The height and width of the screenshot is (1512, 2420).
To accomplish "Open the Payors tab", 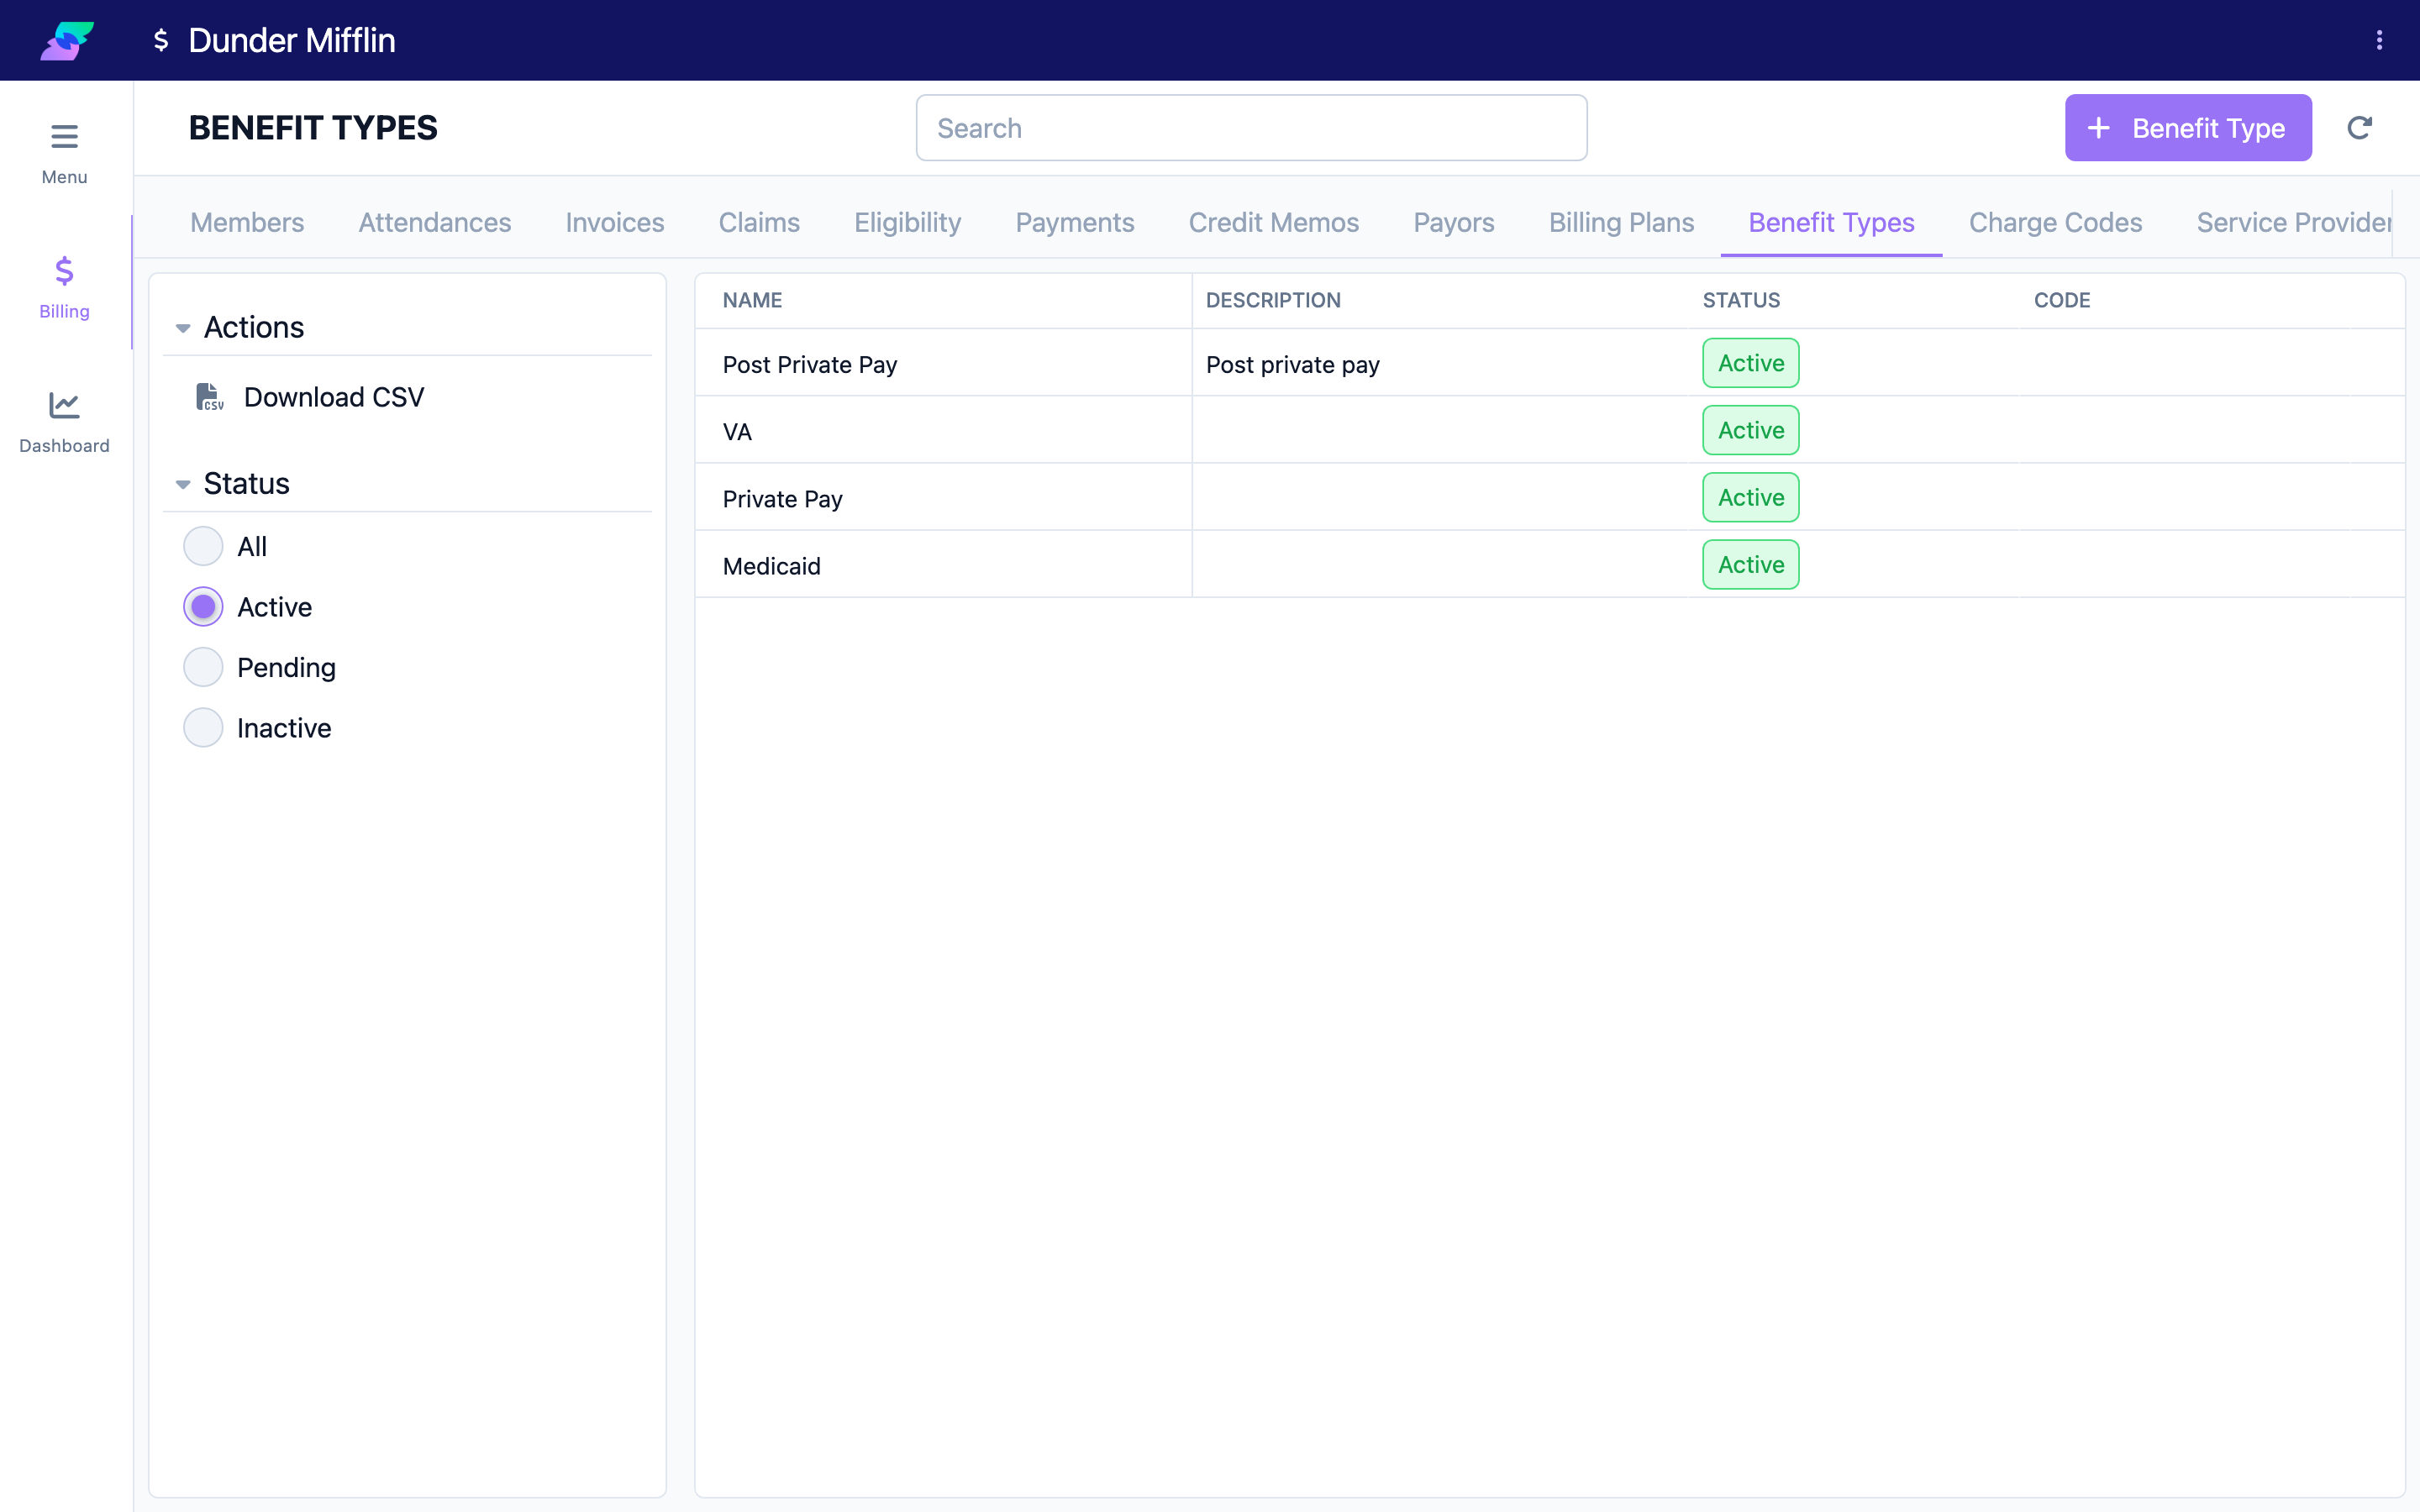I will pyautogui.click(x=1453, y=222).
